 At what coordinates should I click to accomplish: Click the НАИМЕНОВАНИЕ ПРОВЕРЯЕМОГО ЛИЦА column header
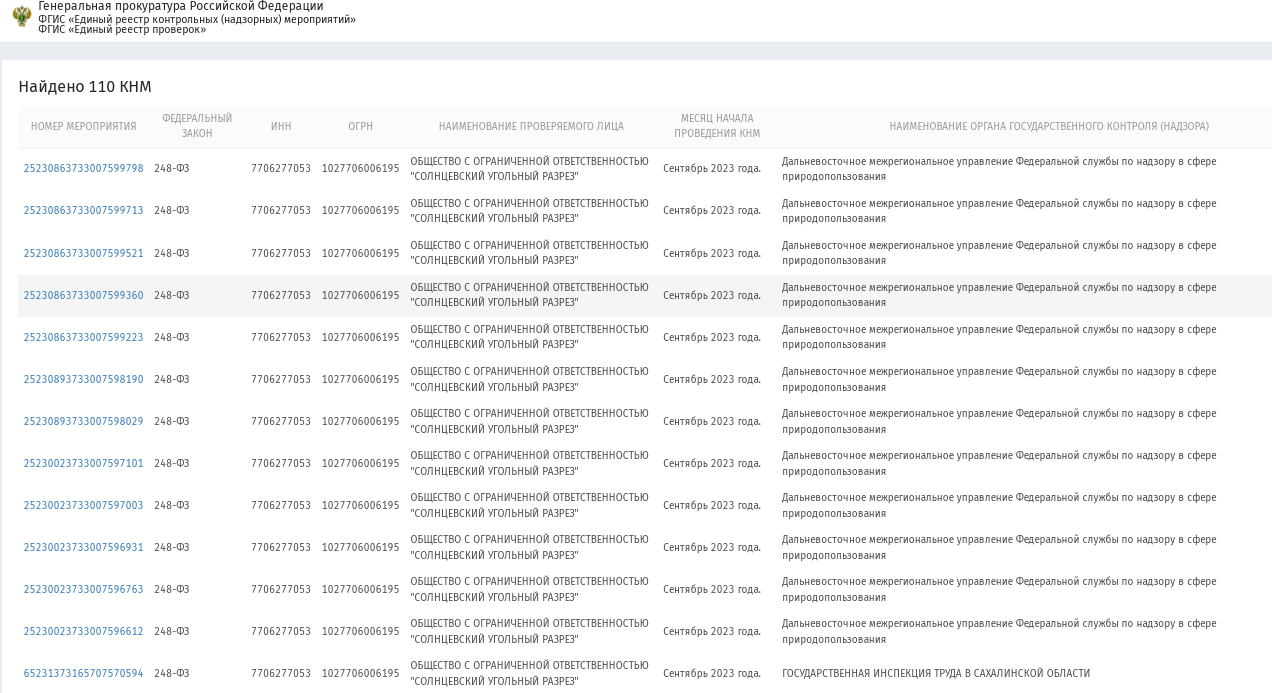coord(531,126)
